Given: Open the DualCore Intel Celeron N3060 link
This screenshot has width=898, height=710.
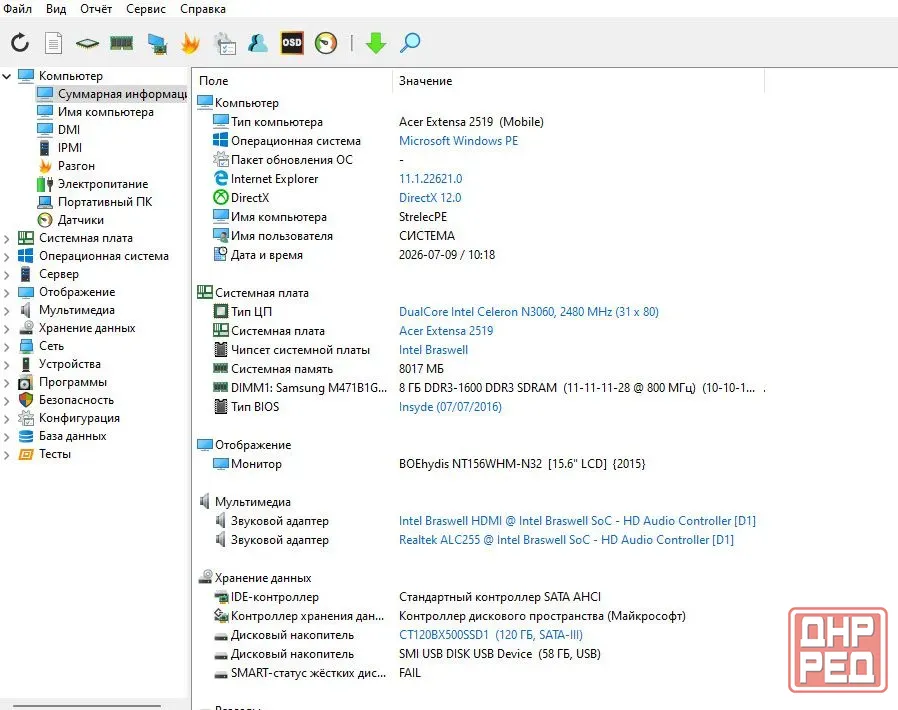Looking at the screenshot, I should tap(529, 311).
